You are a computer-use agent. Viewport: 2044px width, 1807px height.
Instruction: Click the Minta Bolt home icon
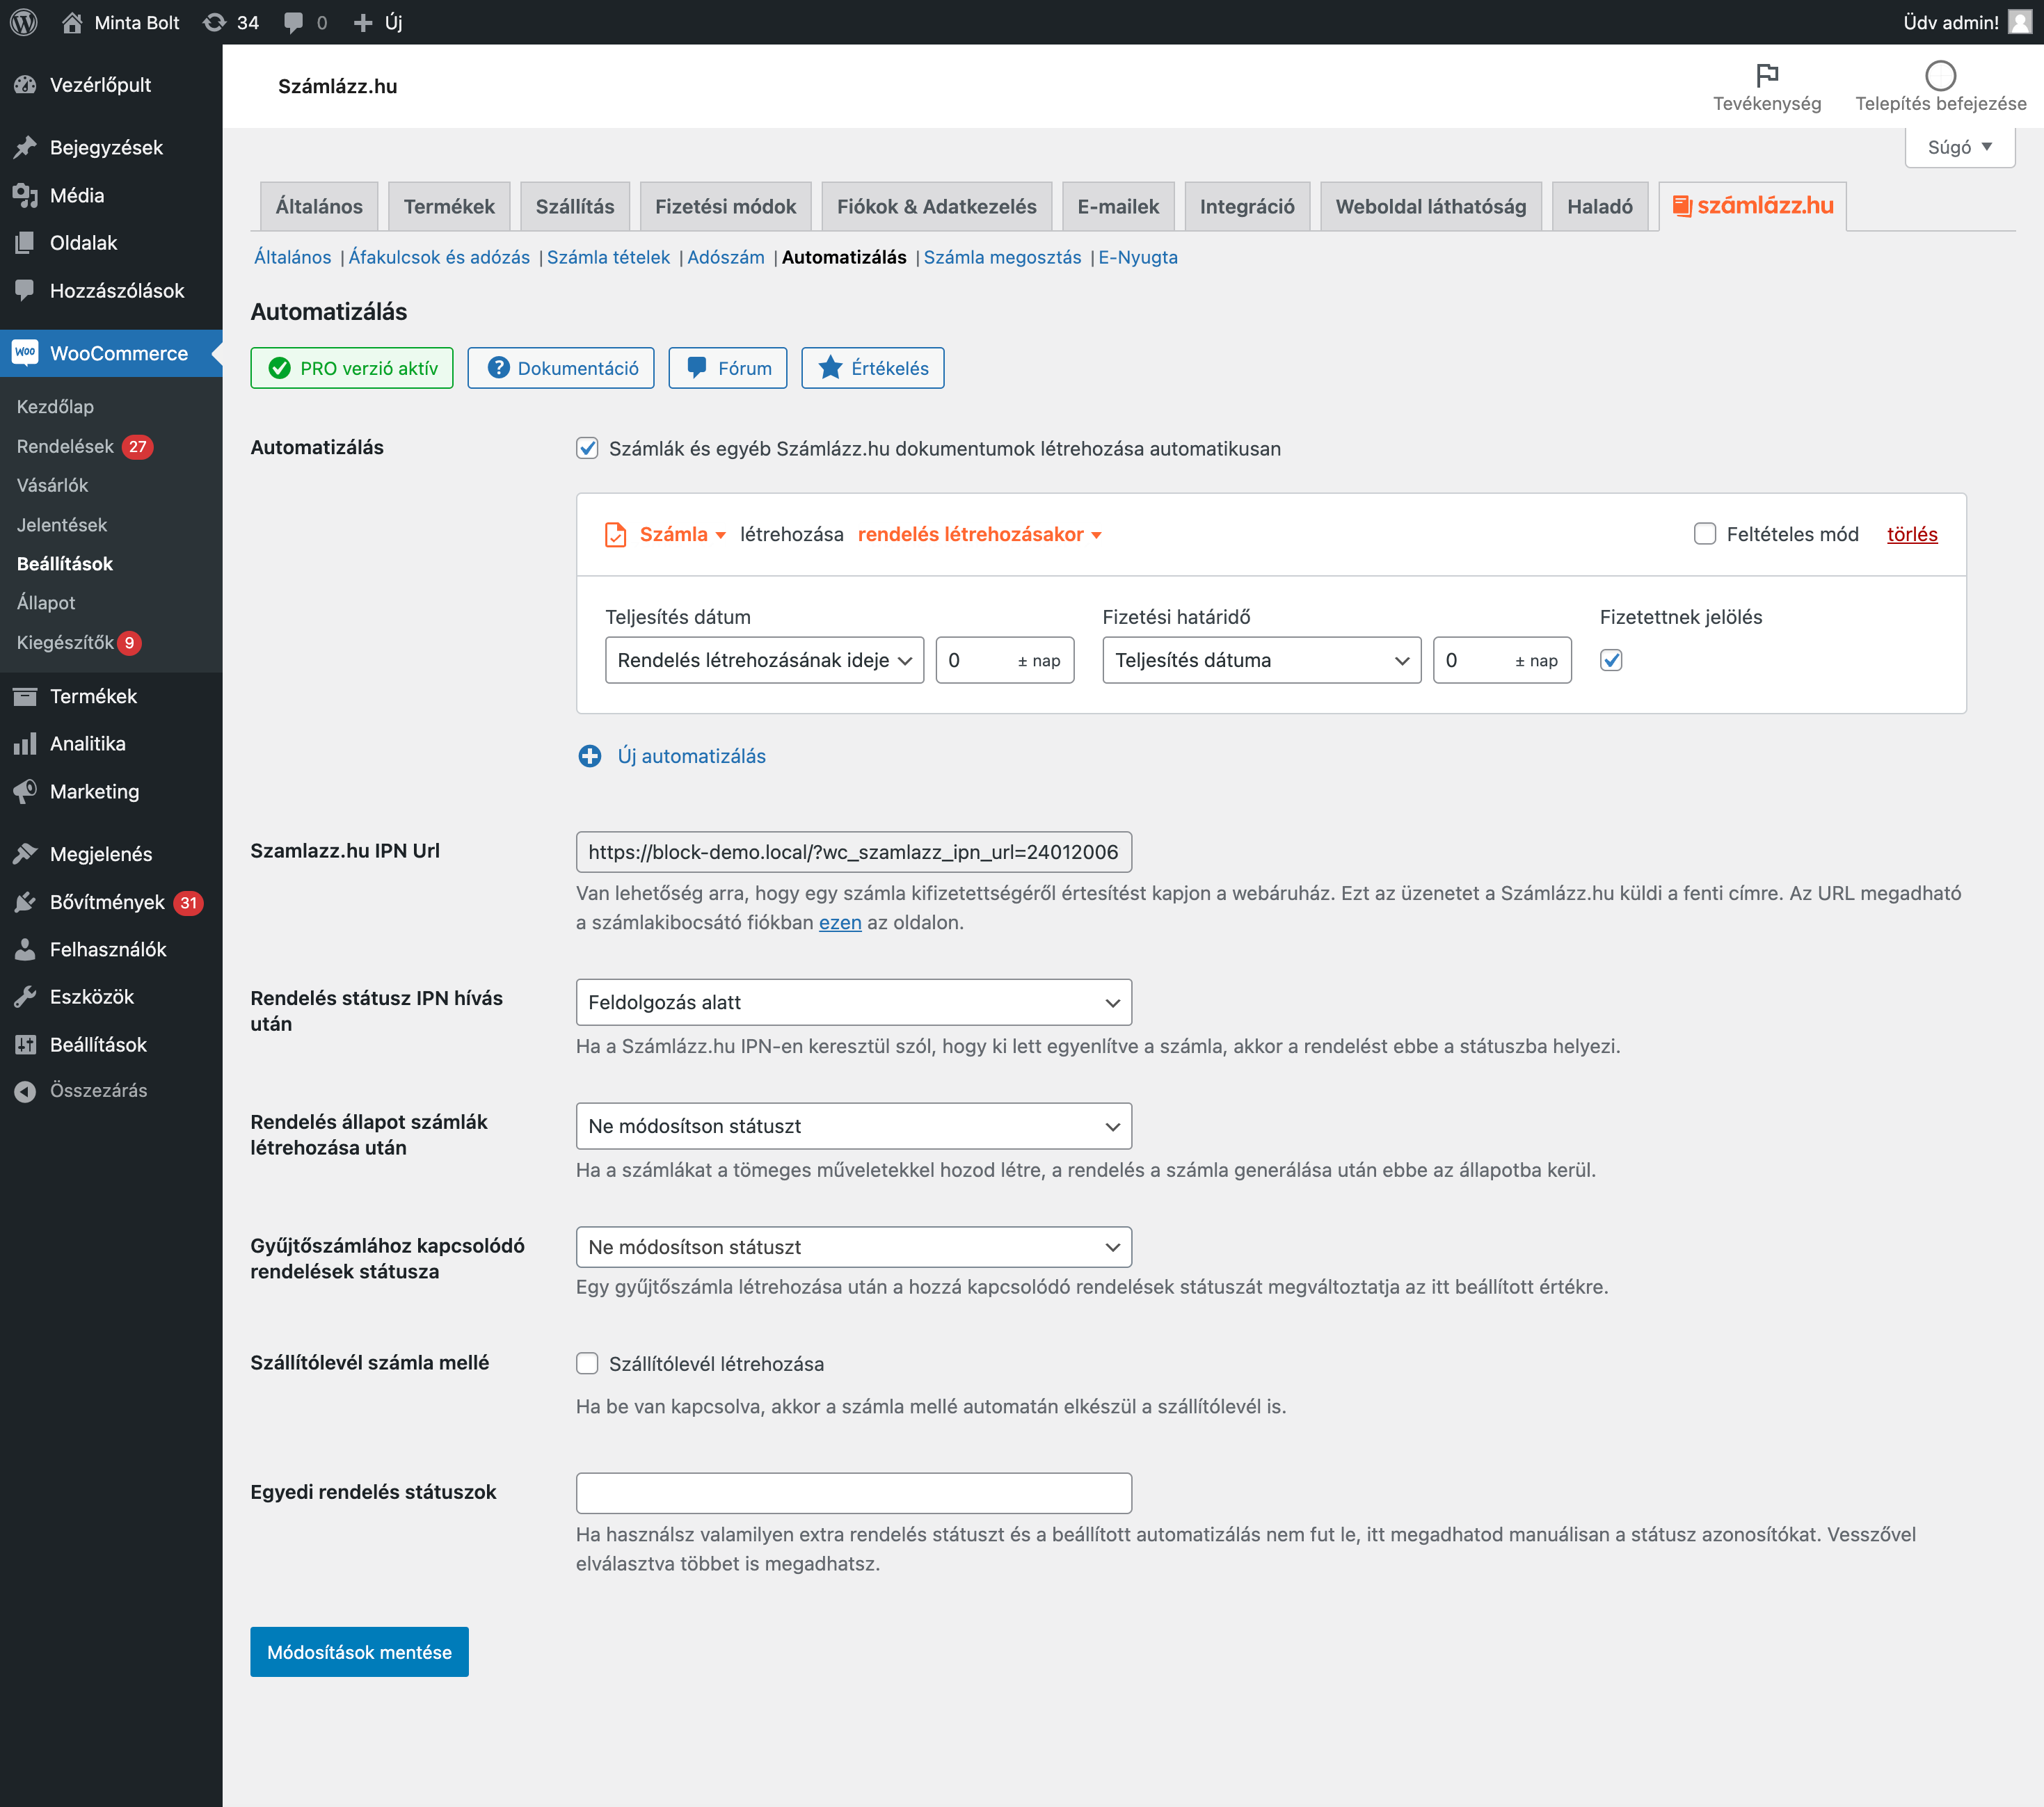(x=72, y=22)
